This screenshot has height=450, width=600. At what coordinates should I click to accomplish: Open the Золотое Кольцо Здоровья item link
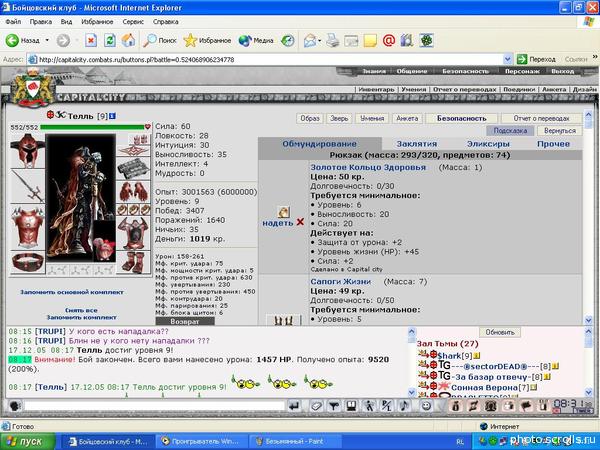tap(368, 167)
